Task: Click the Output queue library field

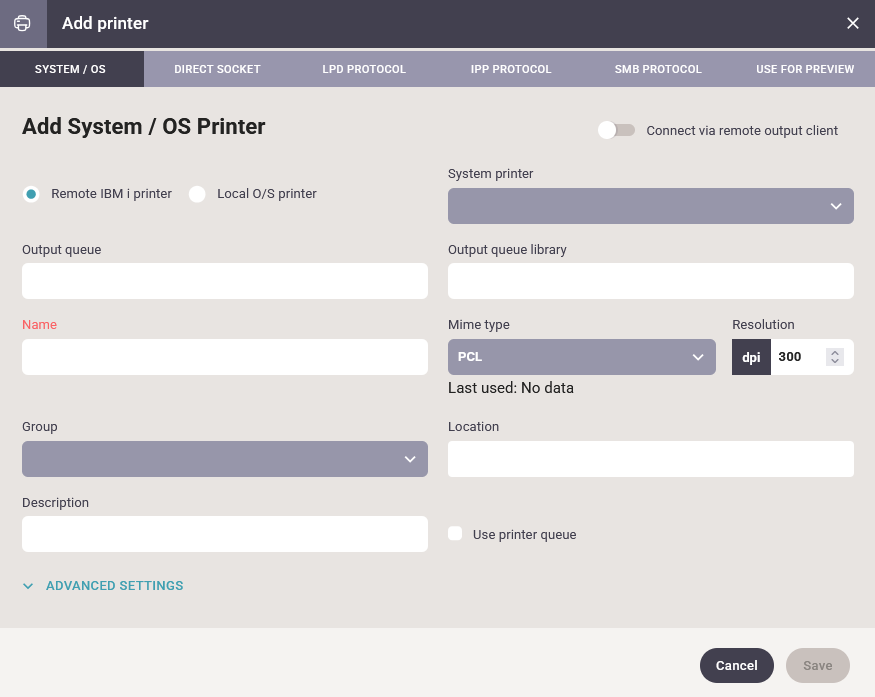Action: click(x=651, y=281)
